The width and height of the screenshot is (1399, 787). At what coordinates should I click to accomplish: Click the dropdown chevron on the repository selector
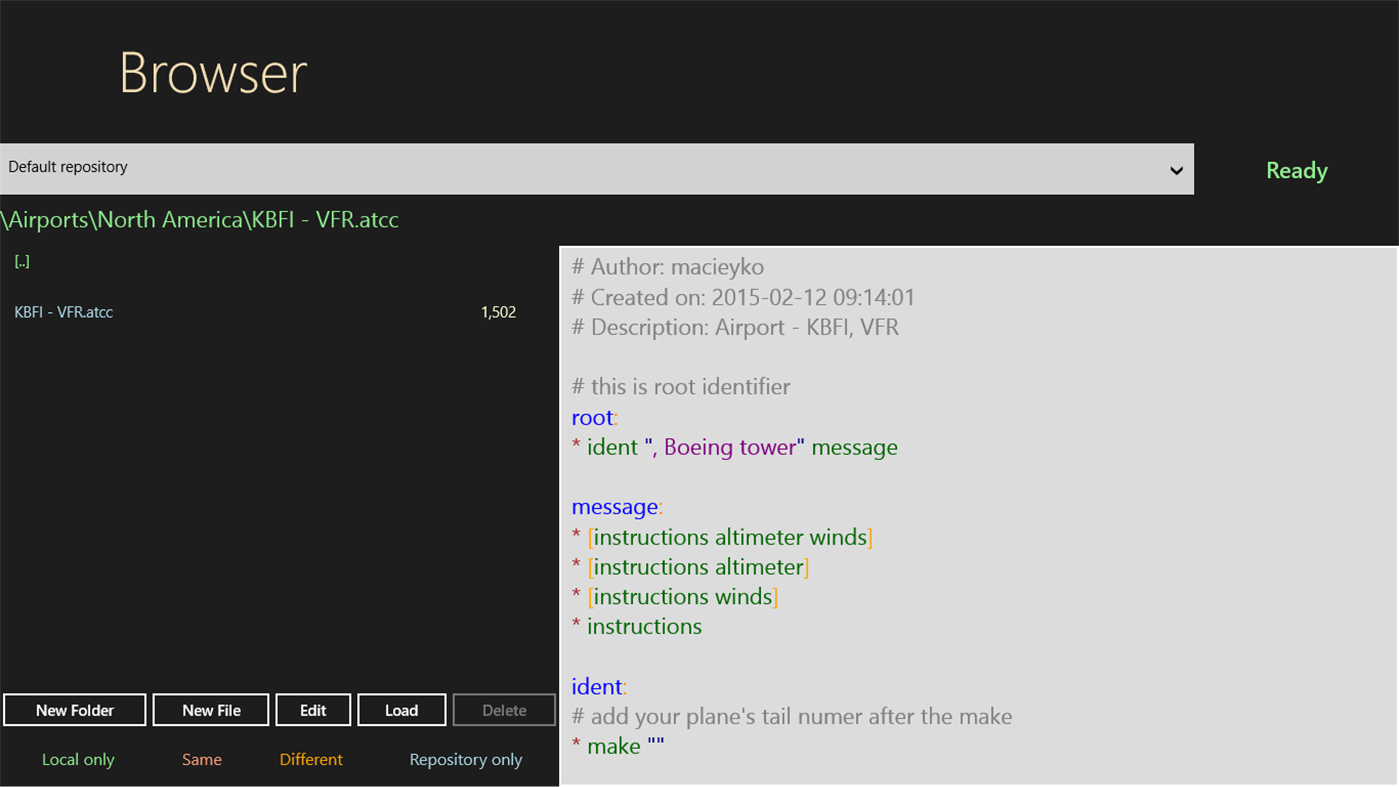point(1176,170)
